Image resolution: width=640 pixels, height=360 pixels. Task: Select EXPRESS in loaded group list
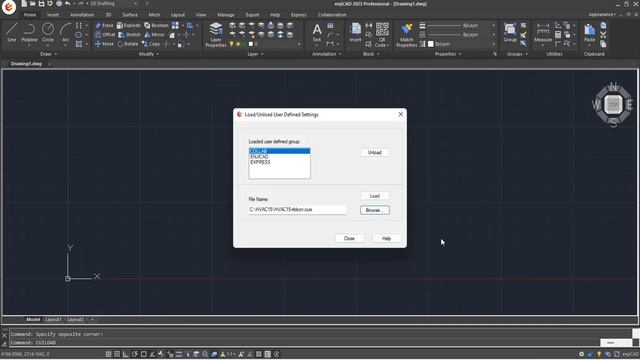tap(280, 162)
